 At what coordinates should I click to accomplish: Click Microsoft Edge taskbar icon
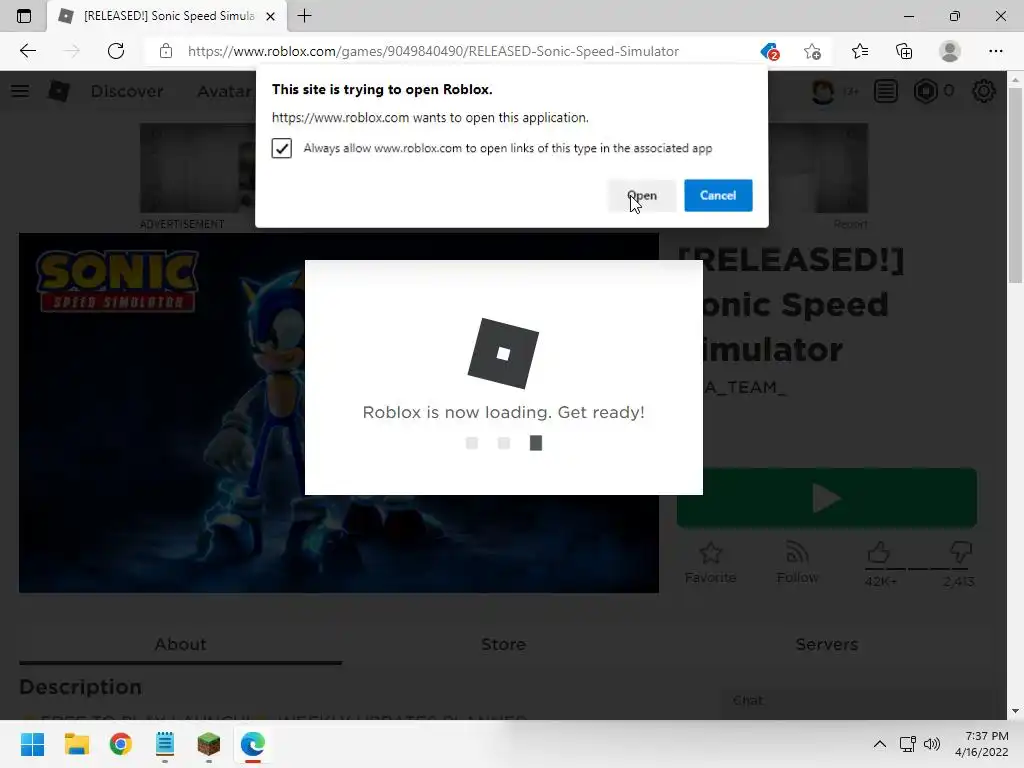[253, 744]
